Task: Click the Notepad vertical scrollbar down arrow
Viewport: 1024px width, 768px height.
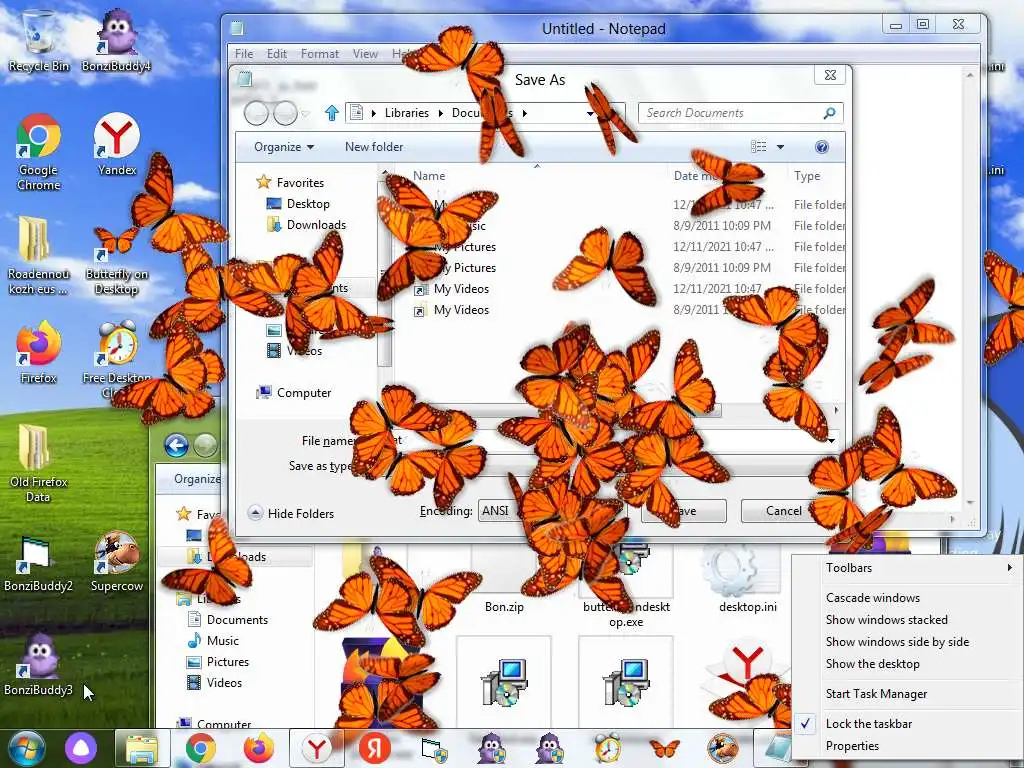Action: tap(970, 503)
